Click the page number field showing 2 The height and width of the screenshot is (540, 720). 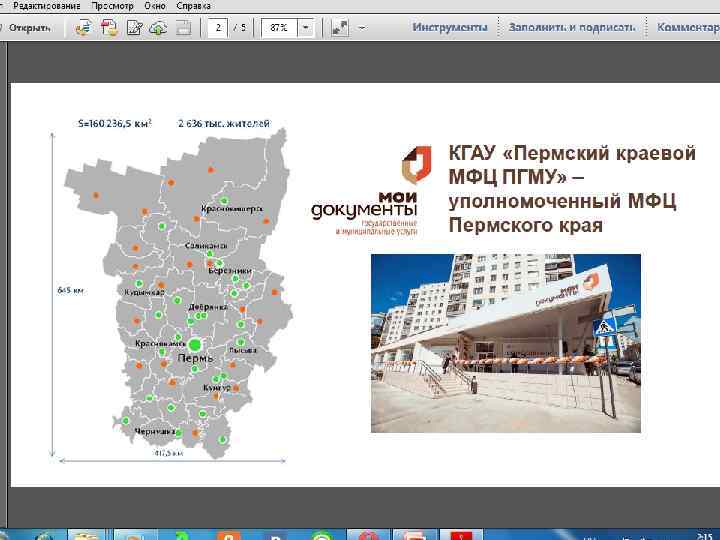pos(218,28)
